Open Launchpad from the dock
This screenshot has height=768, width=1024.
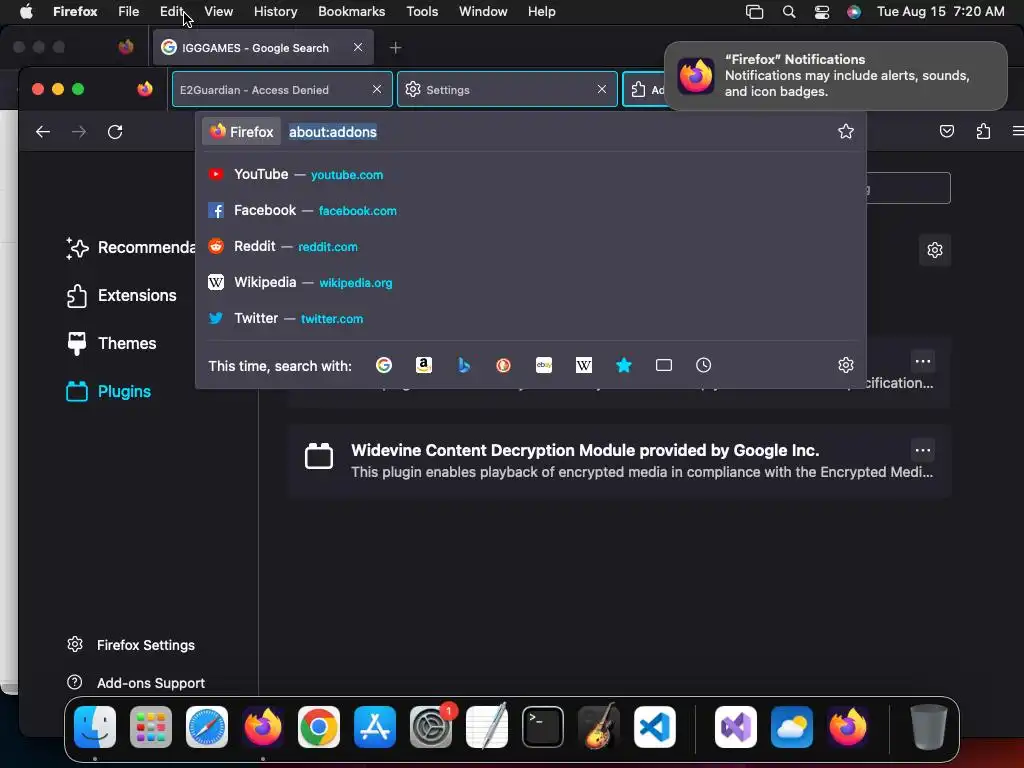pyautogui.click(x=151, y=727)
